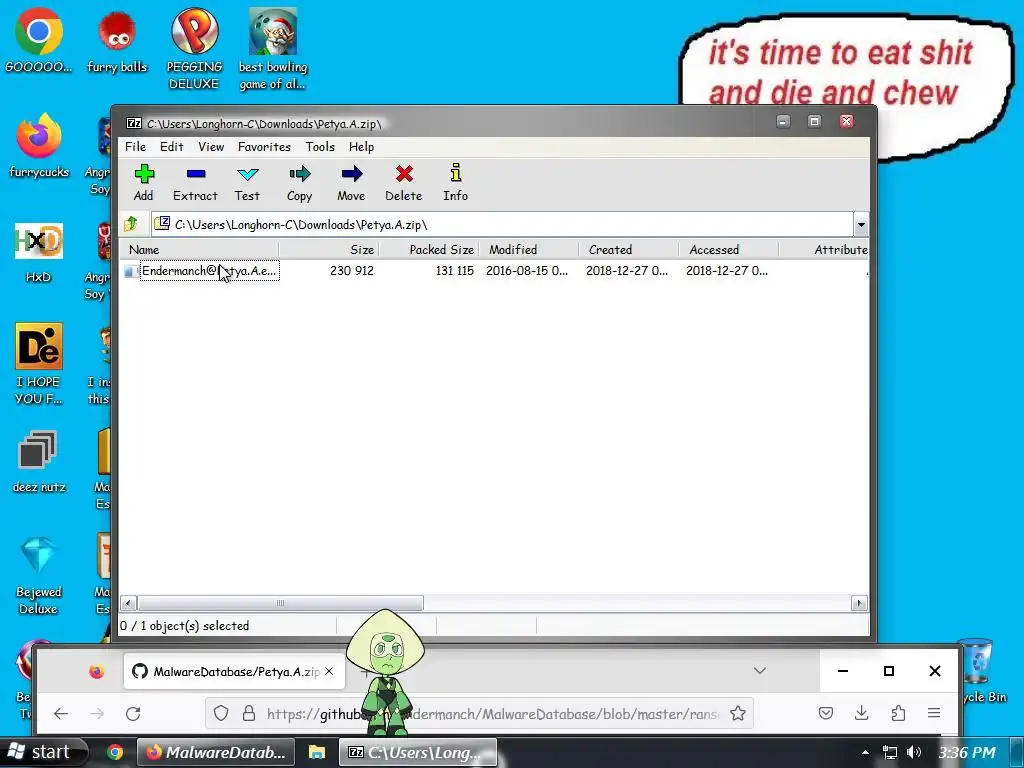The height and width of the screenshot is (768, 1024).
Task: Expand the address path dropdown
Action: point(861,225)
